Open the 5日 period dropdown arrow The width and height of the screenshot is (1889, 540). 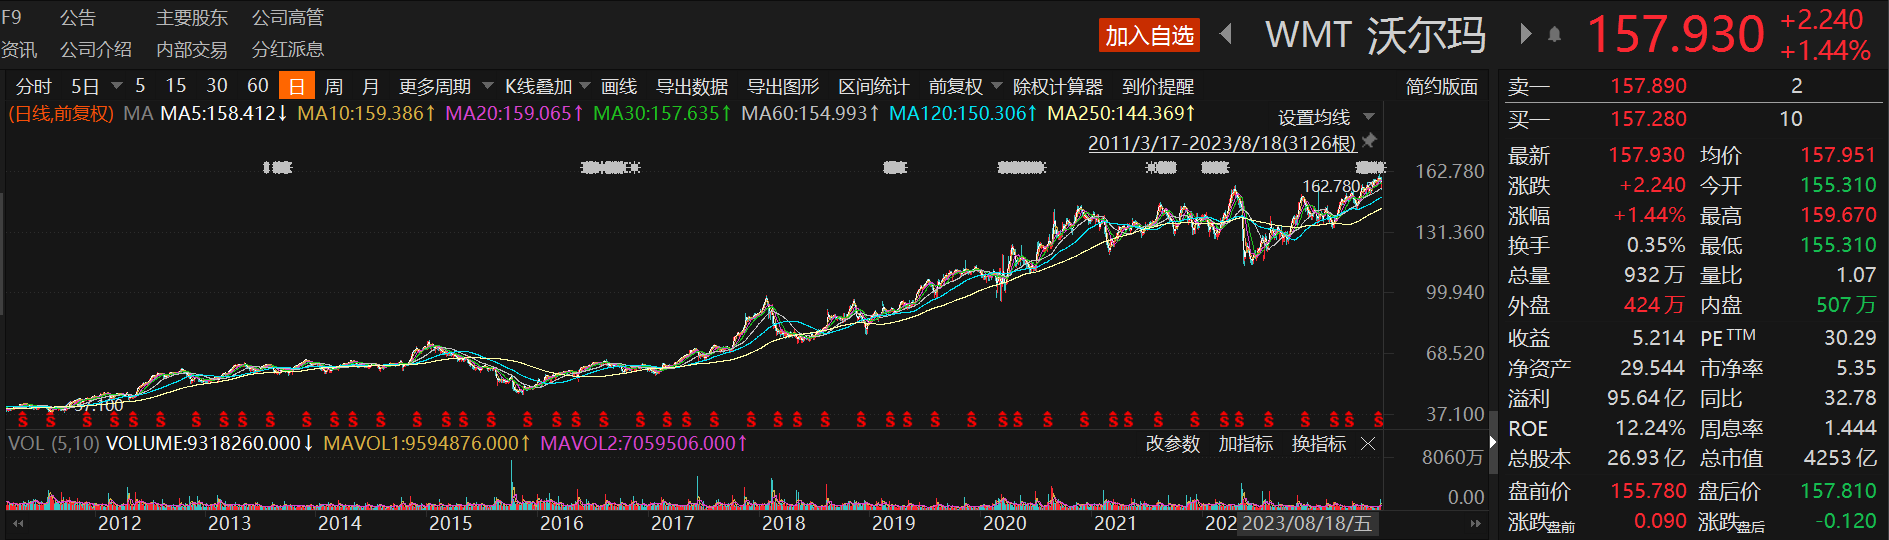click(x=116, y=85)
